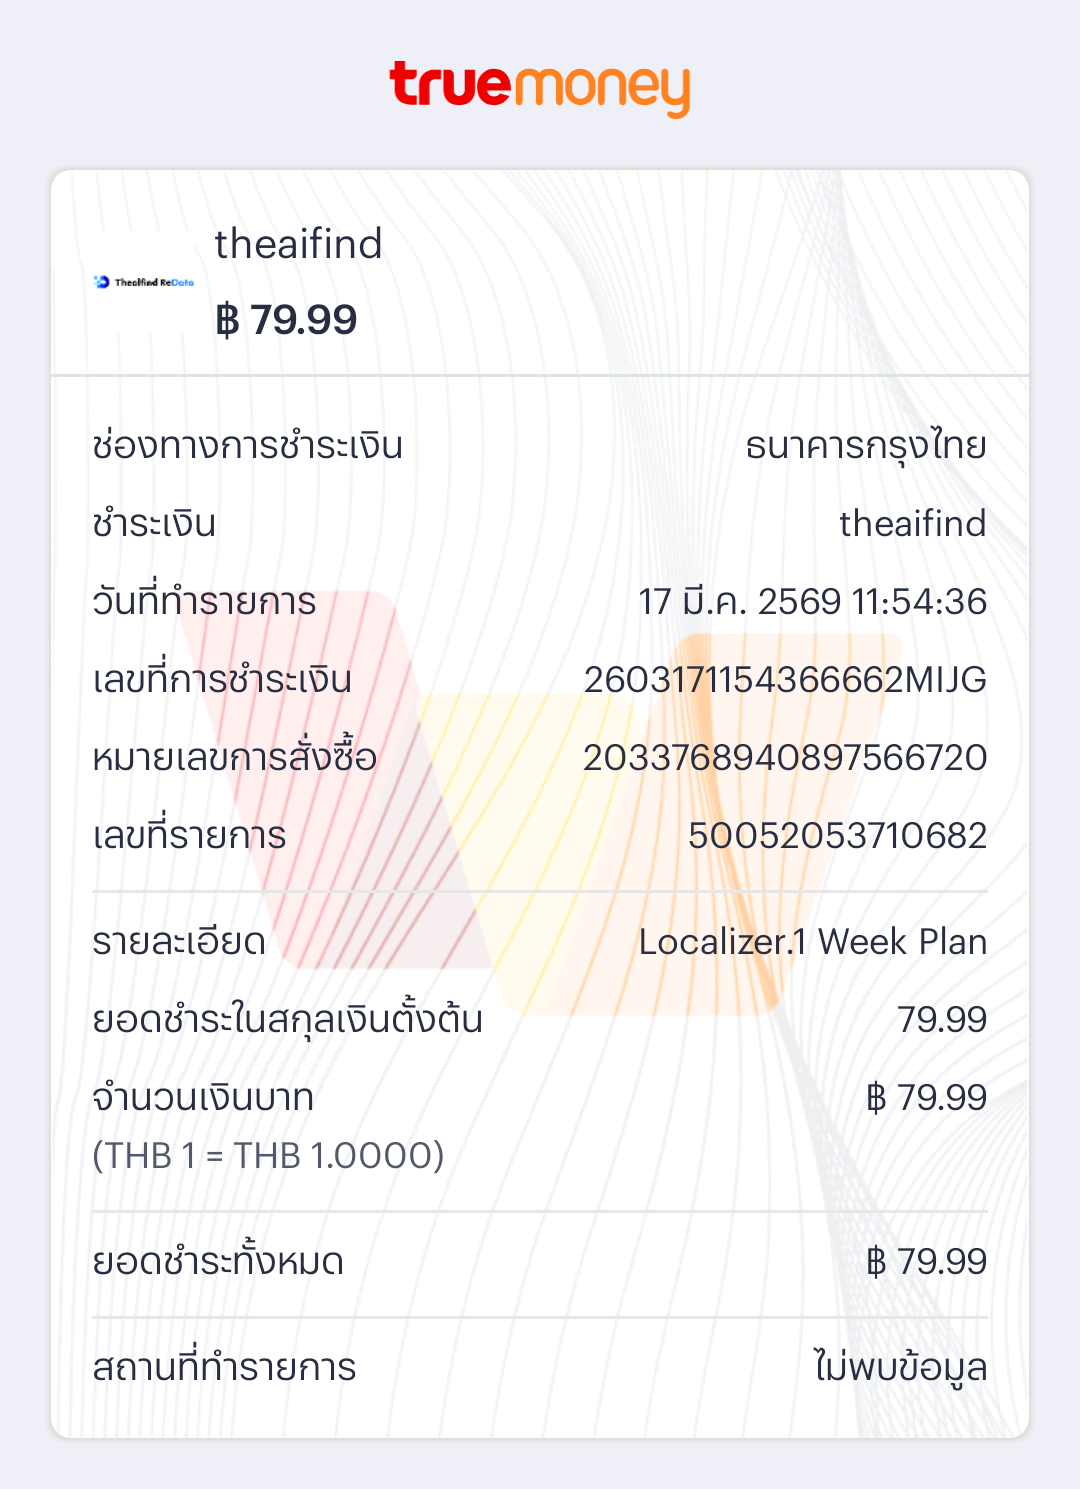Select order number 2033768940897566720
The height and width of the screenshot is (1489, 1080).
785,758
